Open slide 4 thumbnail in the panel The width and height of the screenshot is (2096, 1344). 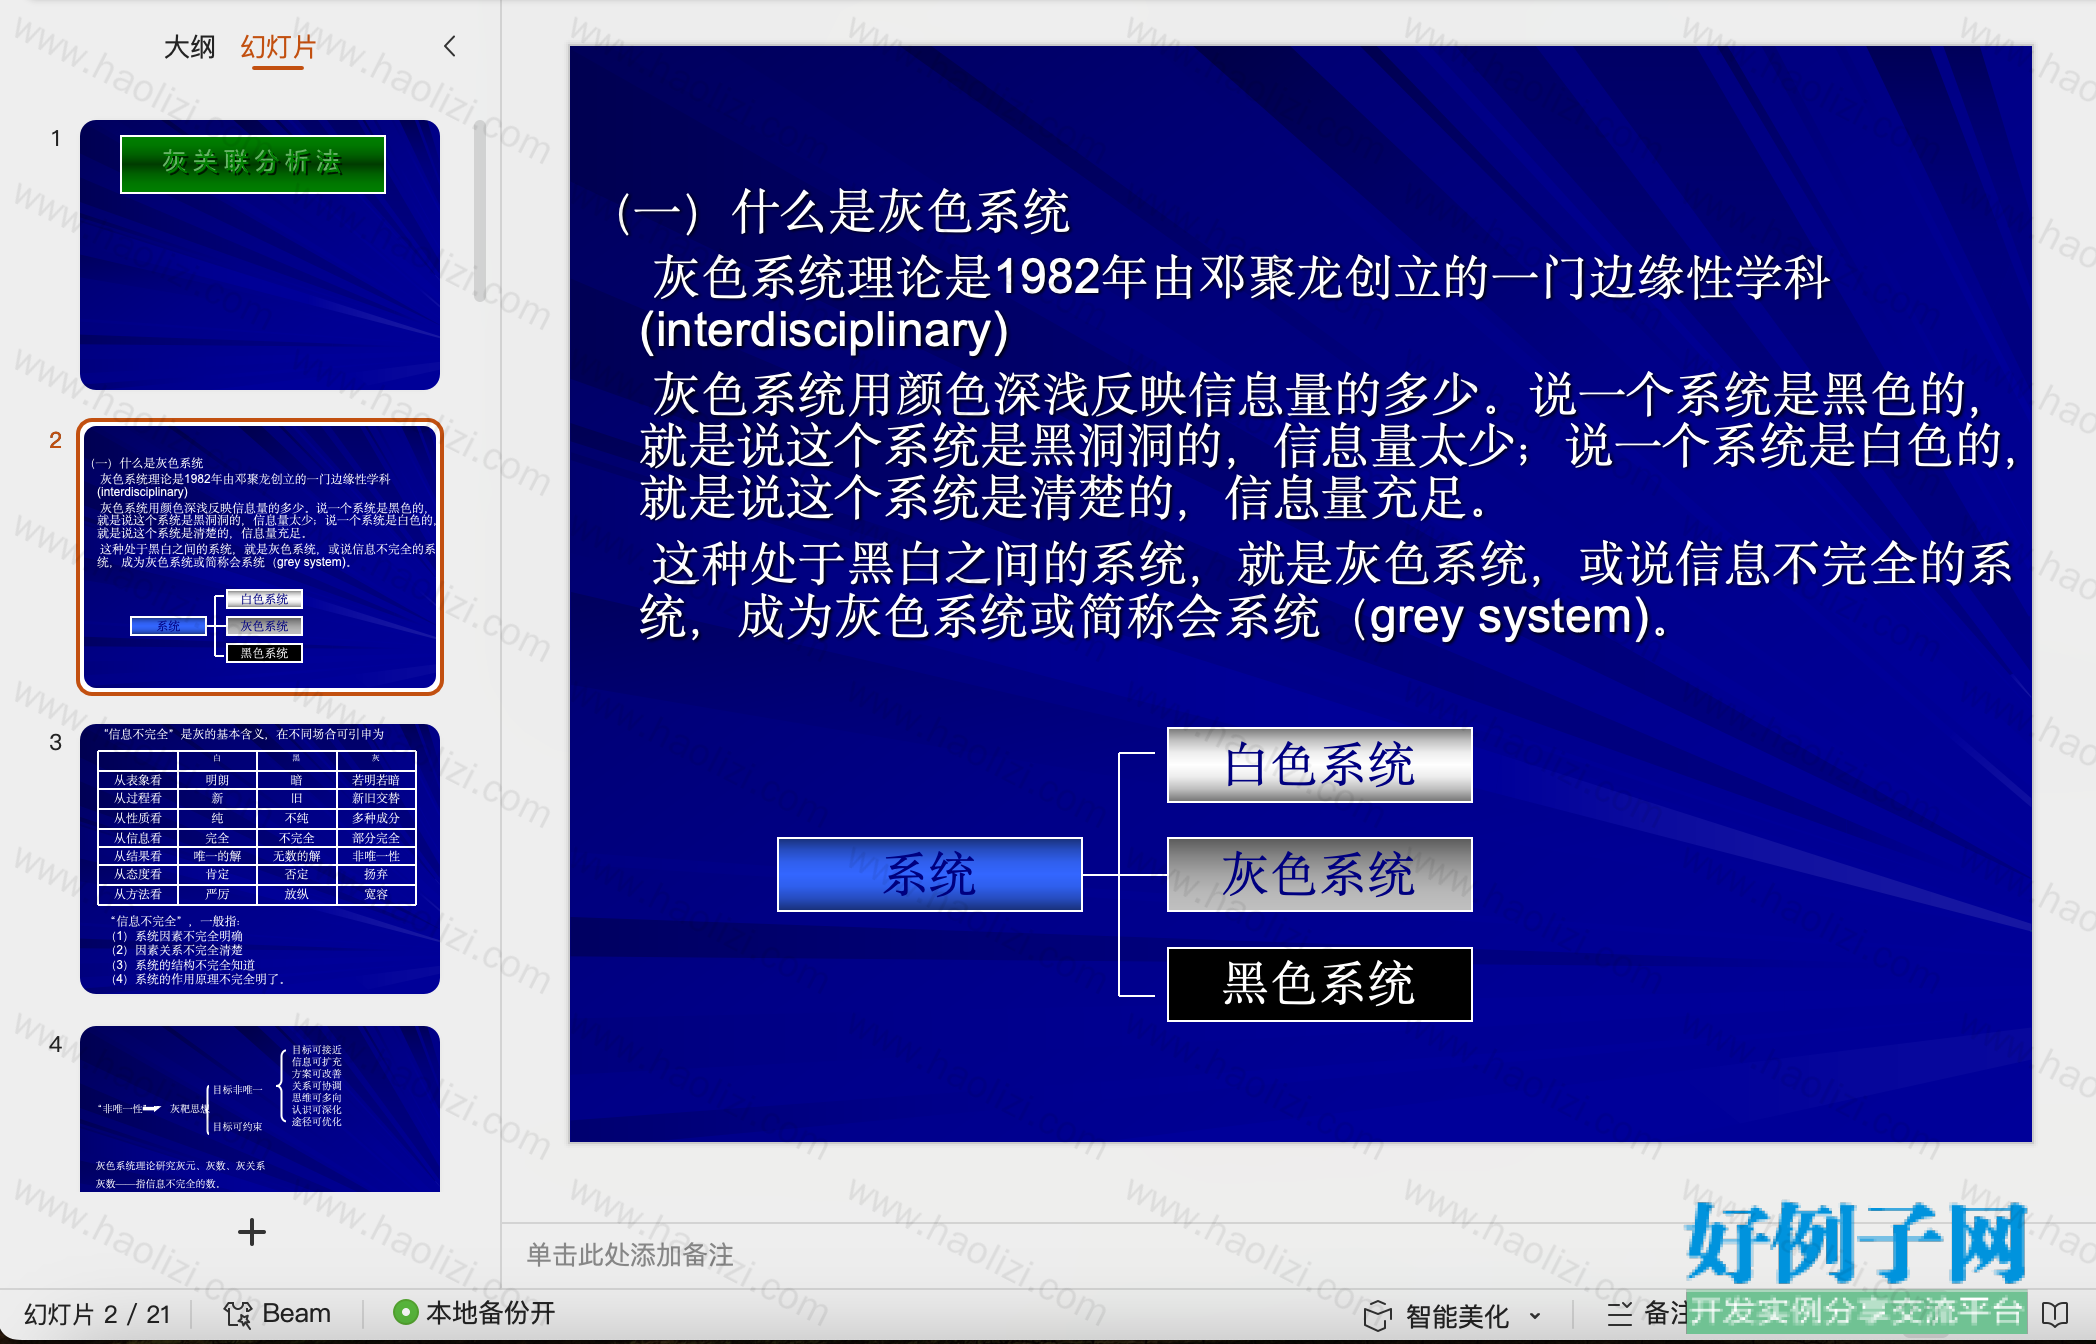click(x=260, y=1109)
